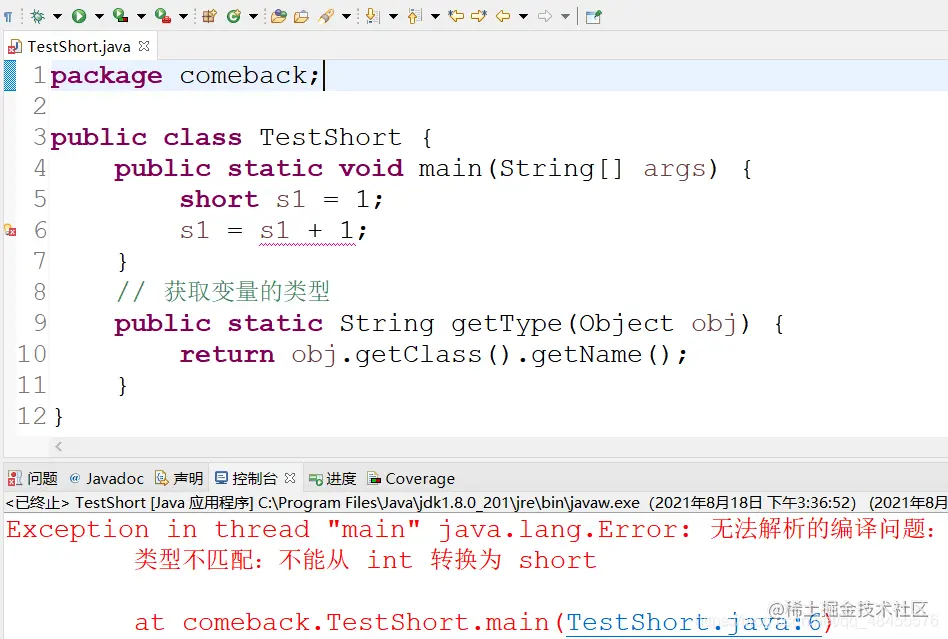
Task: Toggle show whitespace characters pilcrow icon
Action: point(8,17)
